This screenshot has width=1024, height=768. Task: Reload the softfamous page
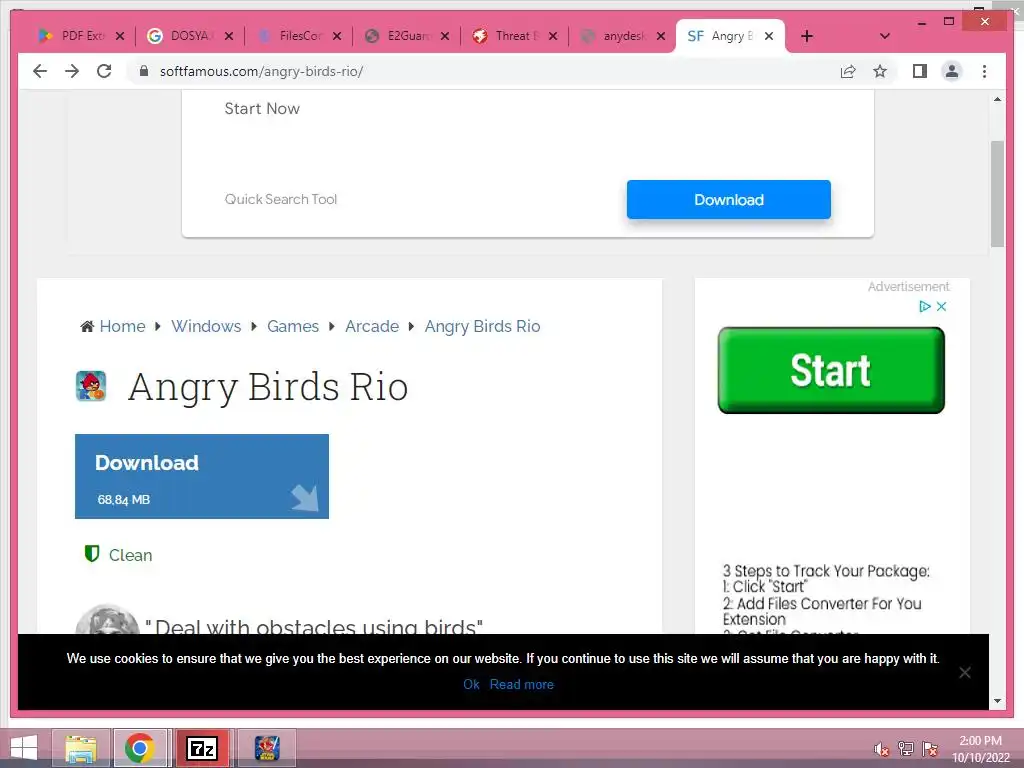[x=104, y=71]
